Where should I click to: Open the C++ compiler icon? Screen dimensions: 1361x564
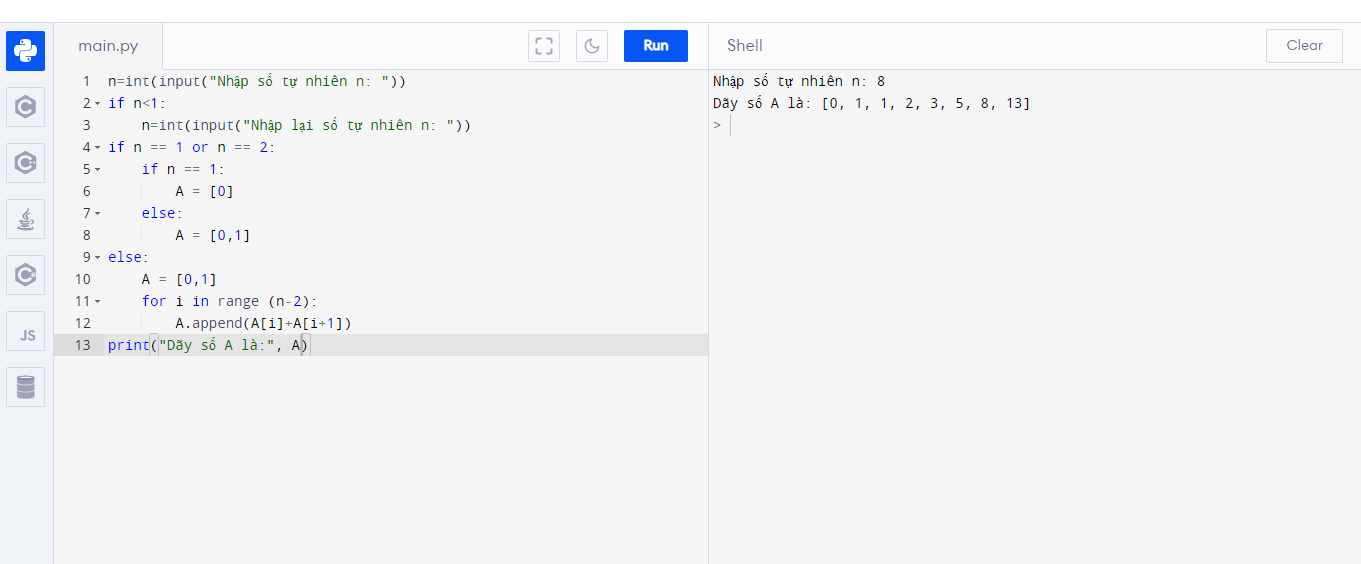(x=25, y=163)
